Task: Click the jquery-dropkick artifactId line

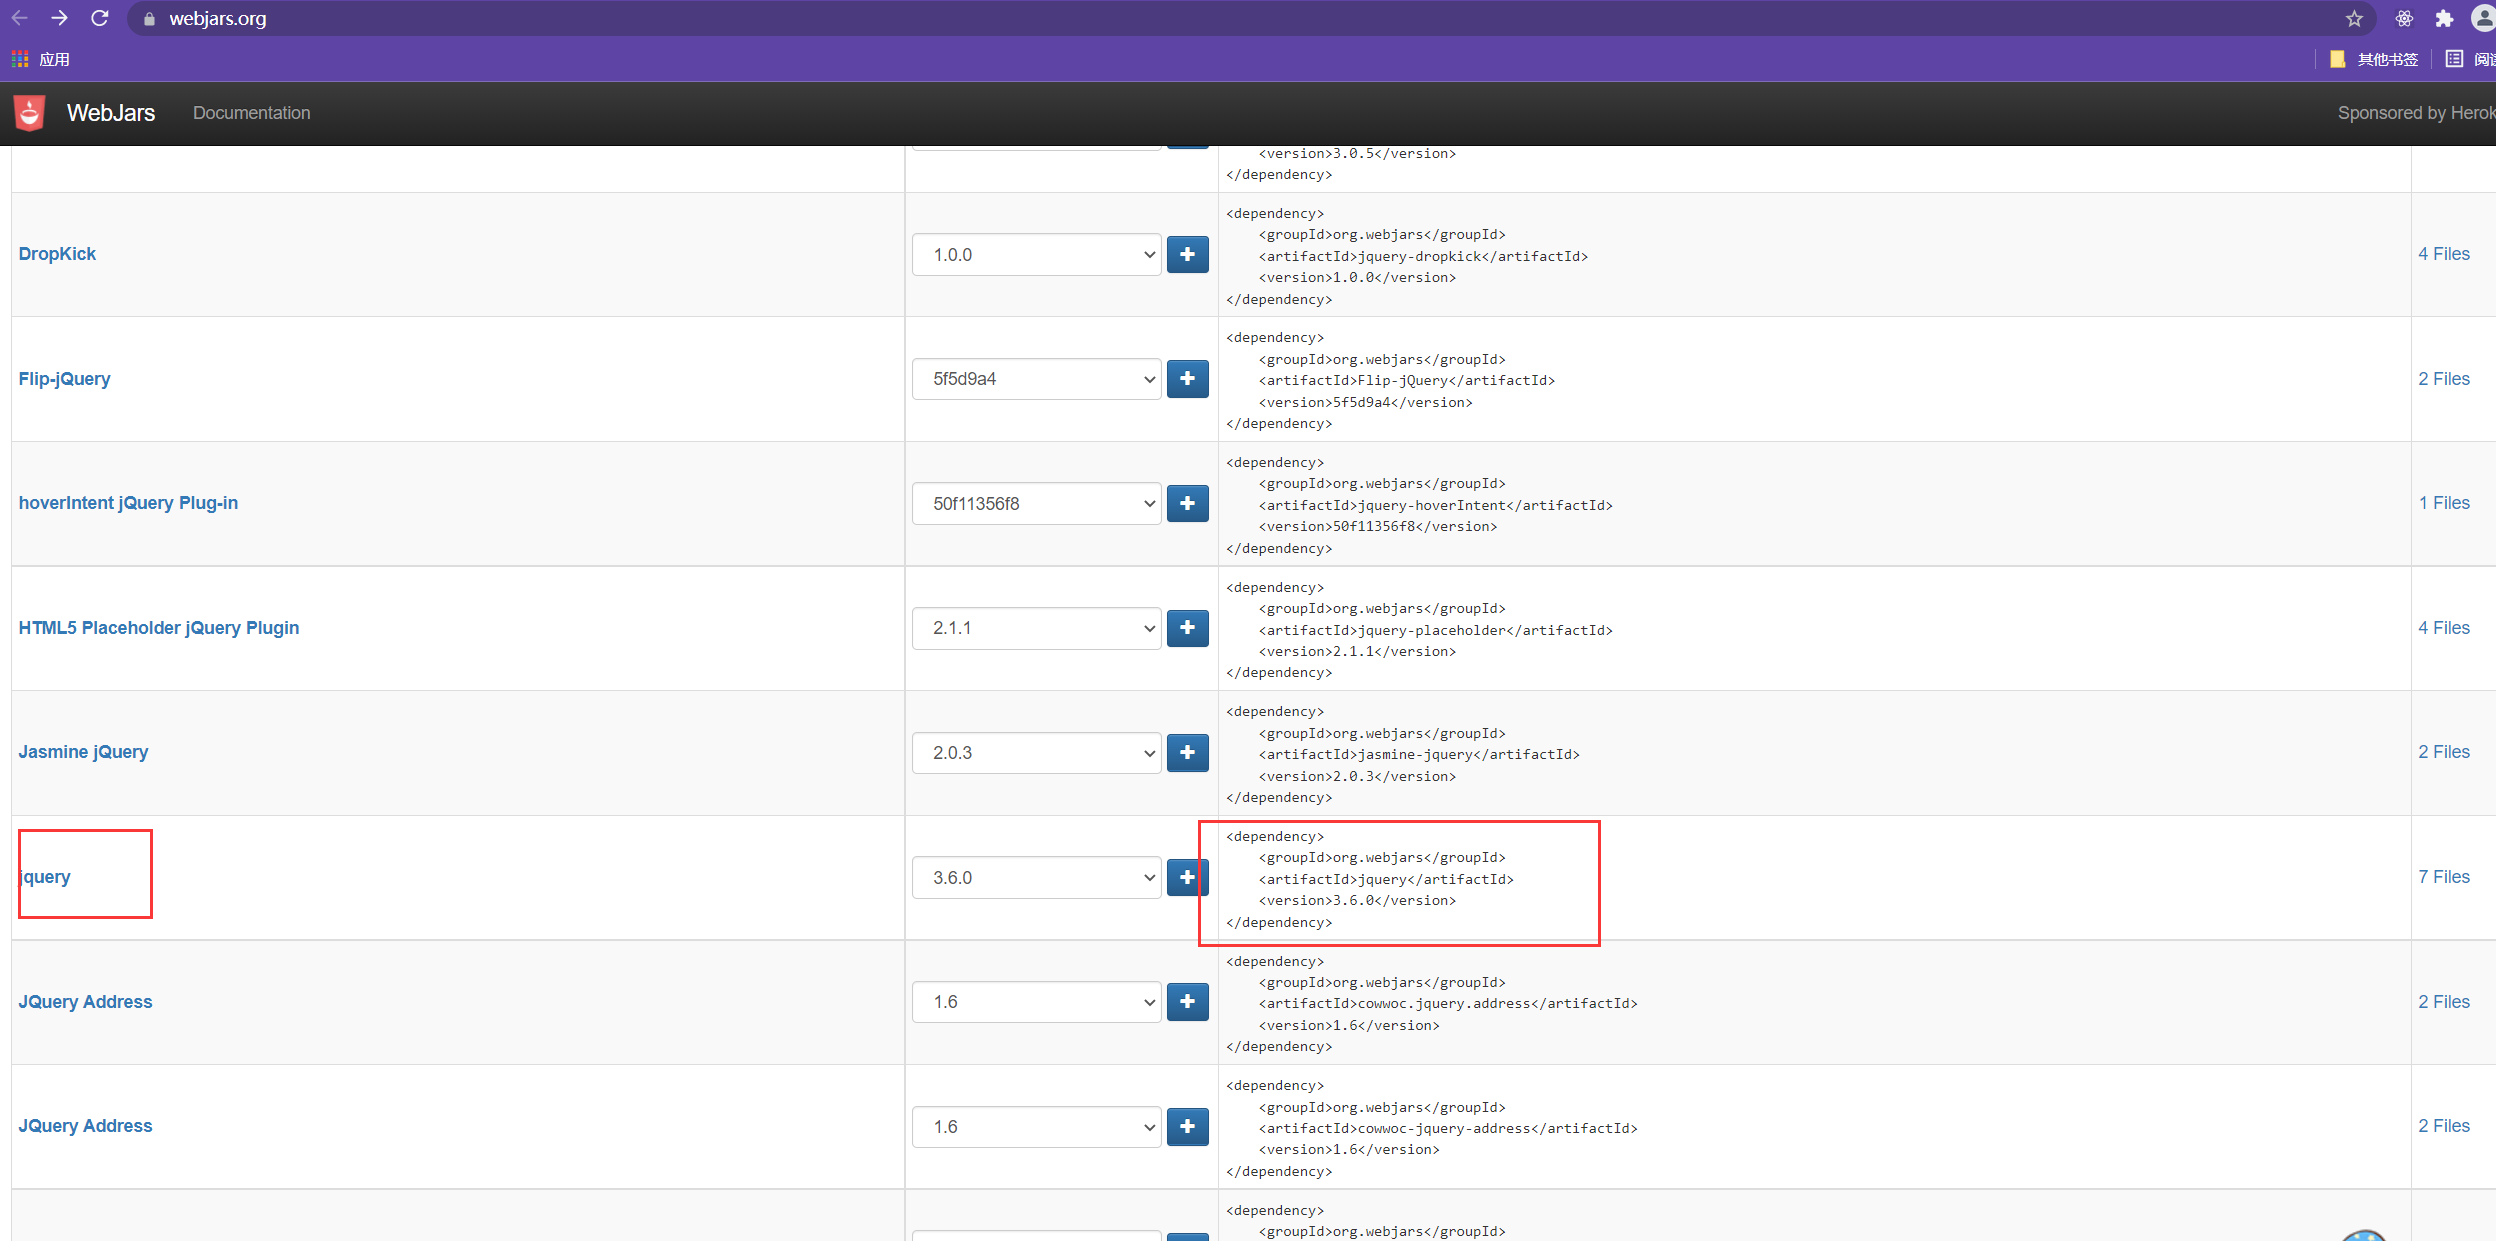Action: tap(1423, 256)
